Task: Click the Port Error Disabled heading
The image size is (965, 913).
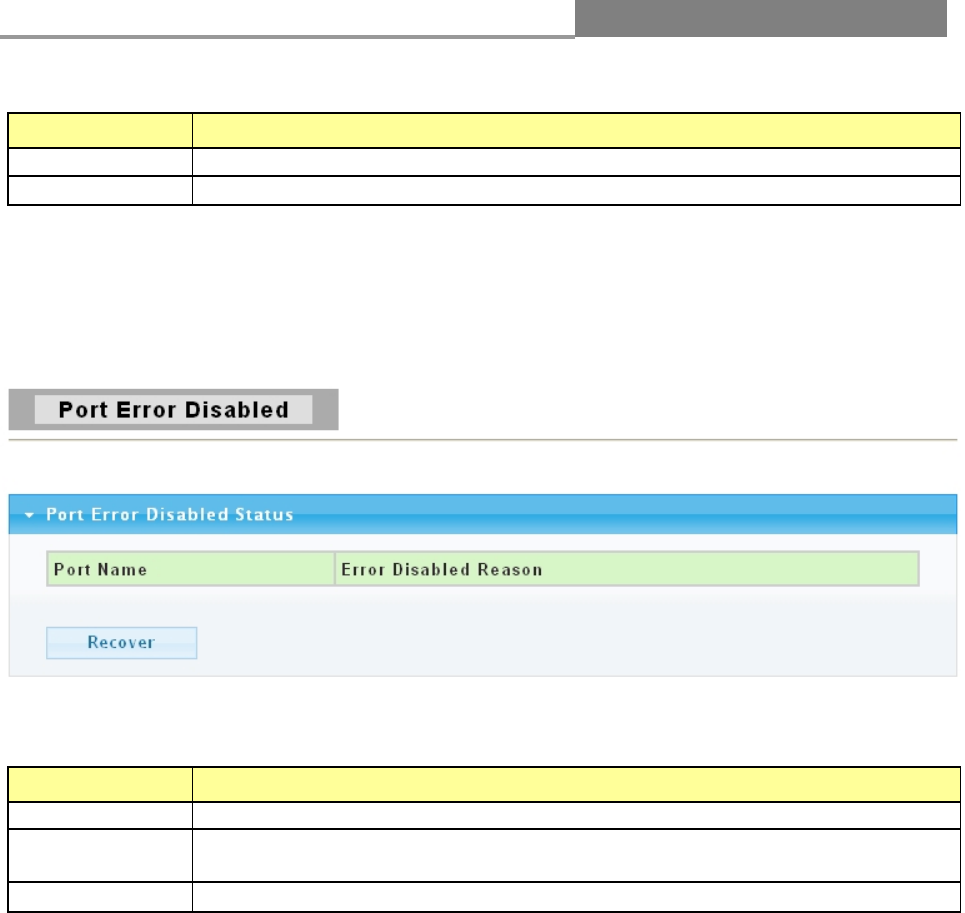Action: [174, 410]
